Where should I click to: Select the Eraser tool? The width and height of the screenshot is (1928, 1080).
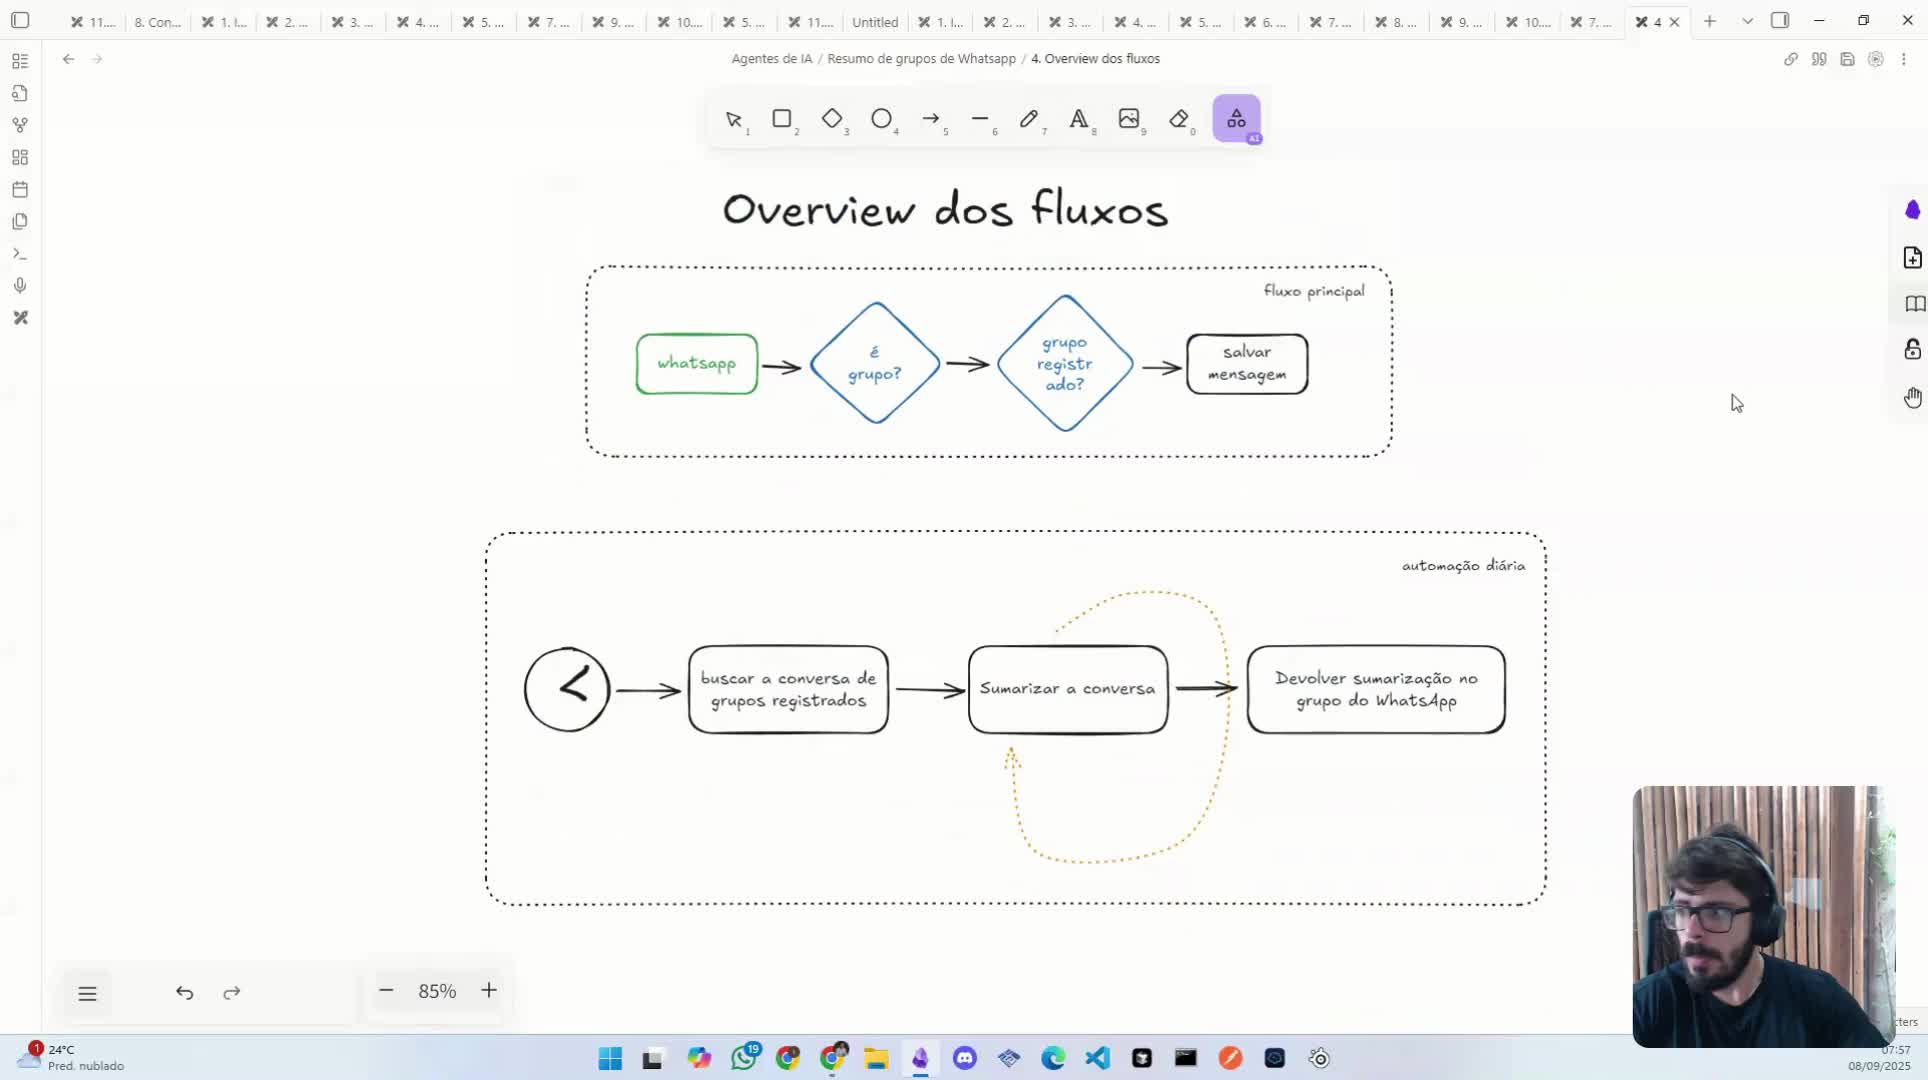pyautogui.click(x=1180, y=119)
